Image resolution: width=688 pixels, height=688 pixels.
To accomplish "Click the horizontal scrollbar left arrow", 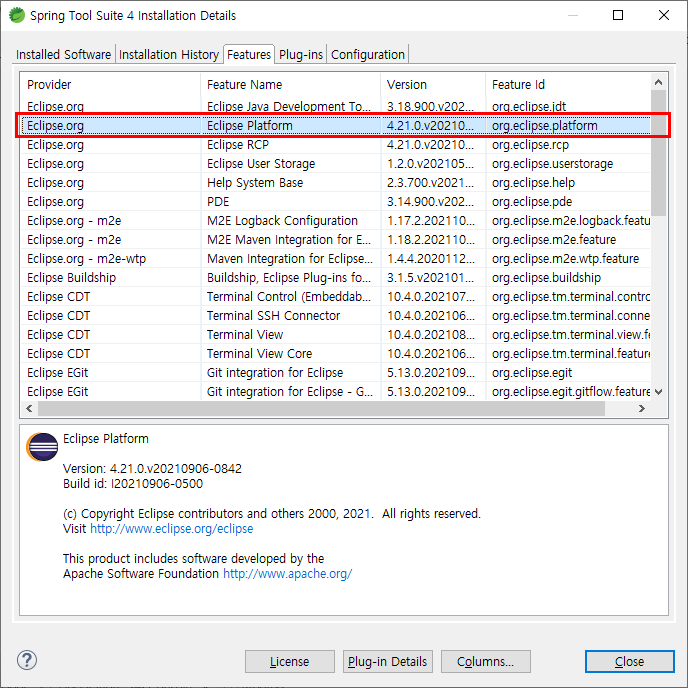I will (29, 408).
